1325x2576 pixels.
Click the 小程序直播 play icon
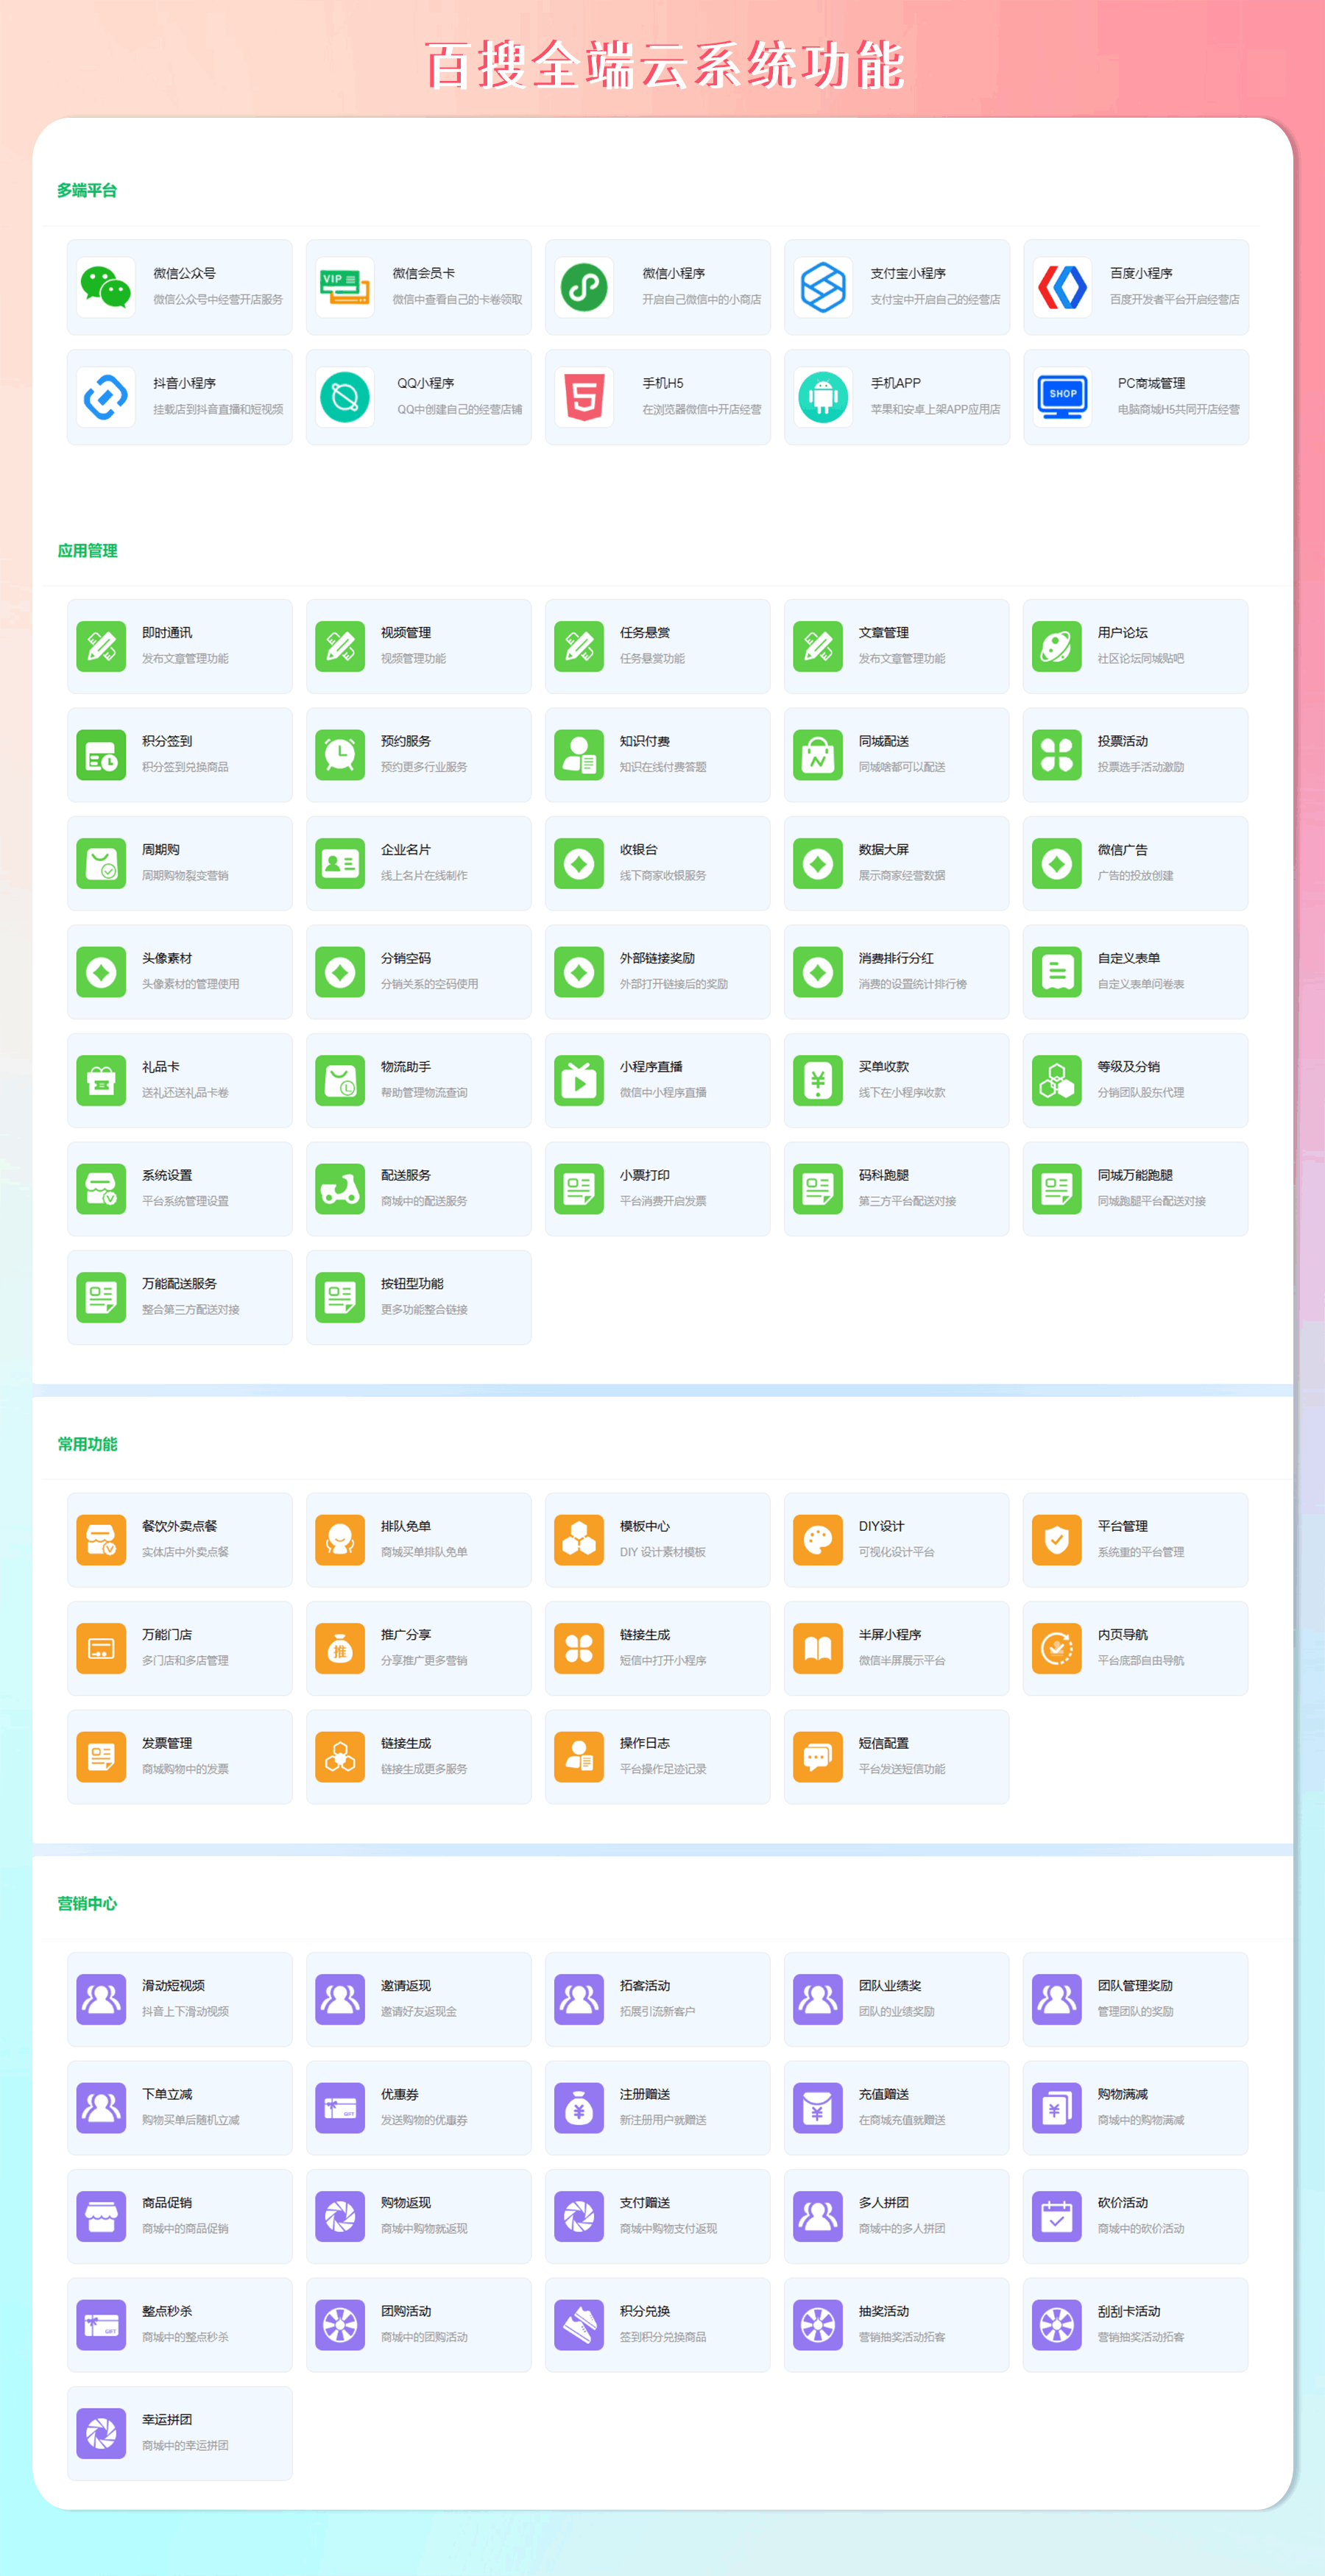coord(579,1080)
